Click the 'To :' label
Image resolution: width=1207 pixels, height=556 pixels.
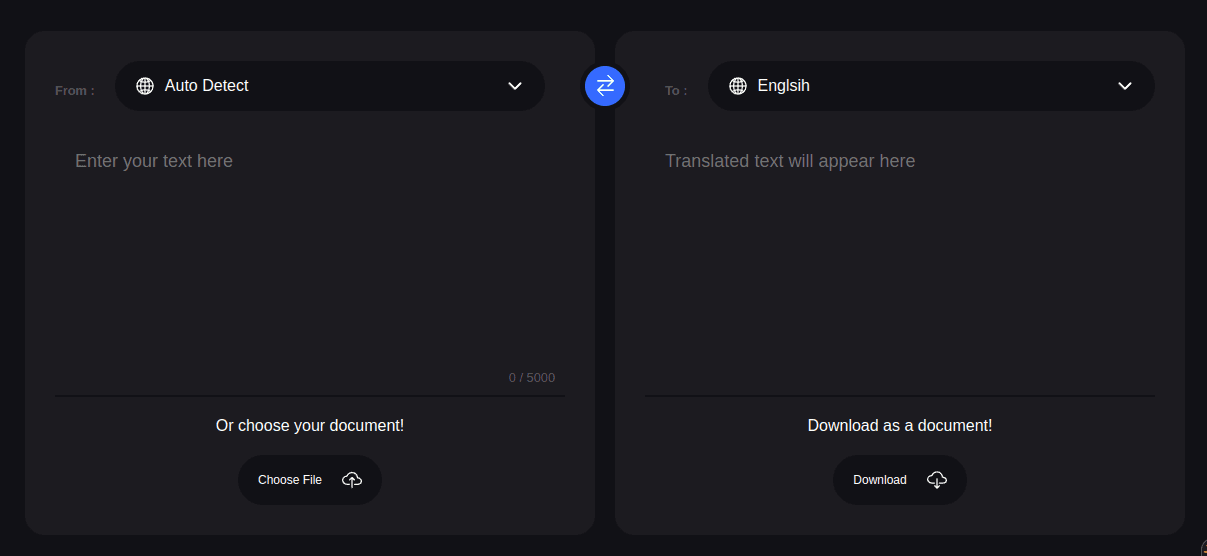[x=676, y=91]
